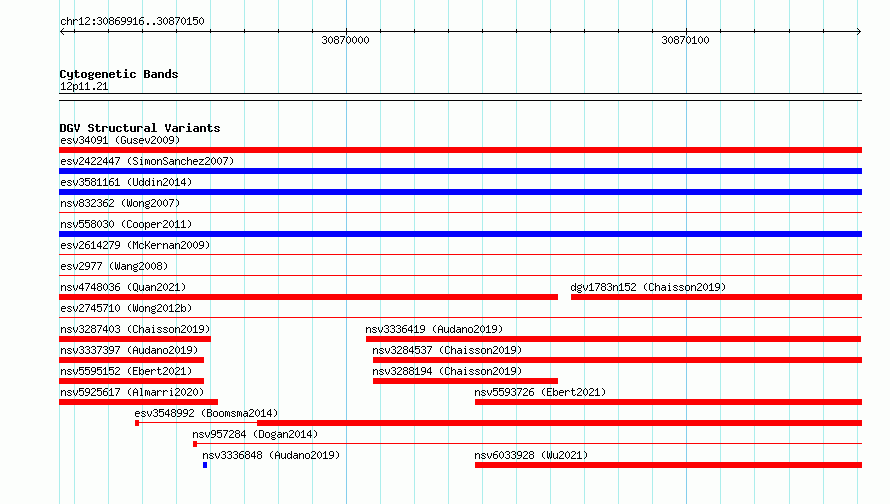This screenshot has height=504, width=890.
Task: Click the small red square below the nsv957284 label
Action: pyautogui.click(x=195, y=444)
